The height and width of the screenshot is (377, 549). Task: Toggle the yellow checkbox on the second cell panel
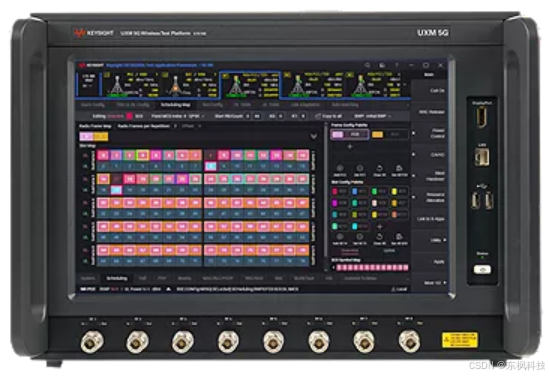[x=165, y=75]
